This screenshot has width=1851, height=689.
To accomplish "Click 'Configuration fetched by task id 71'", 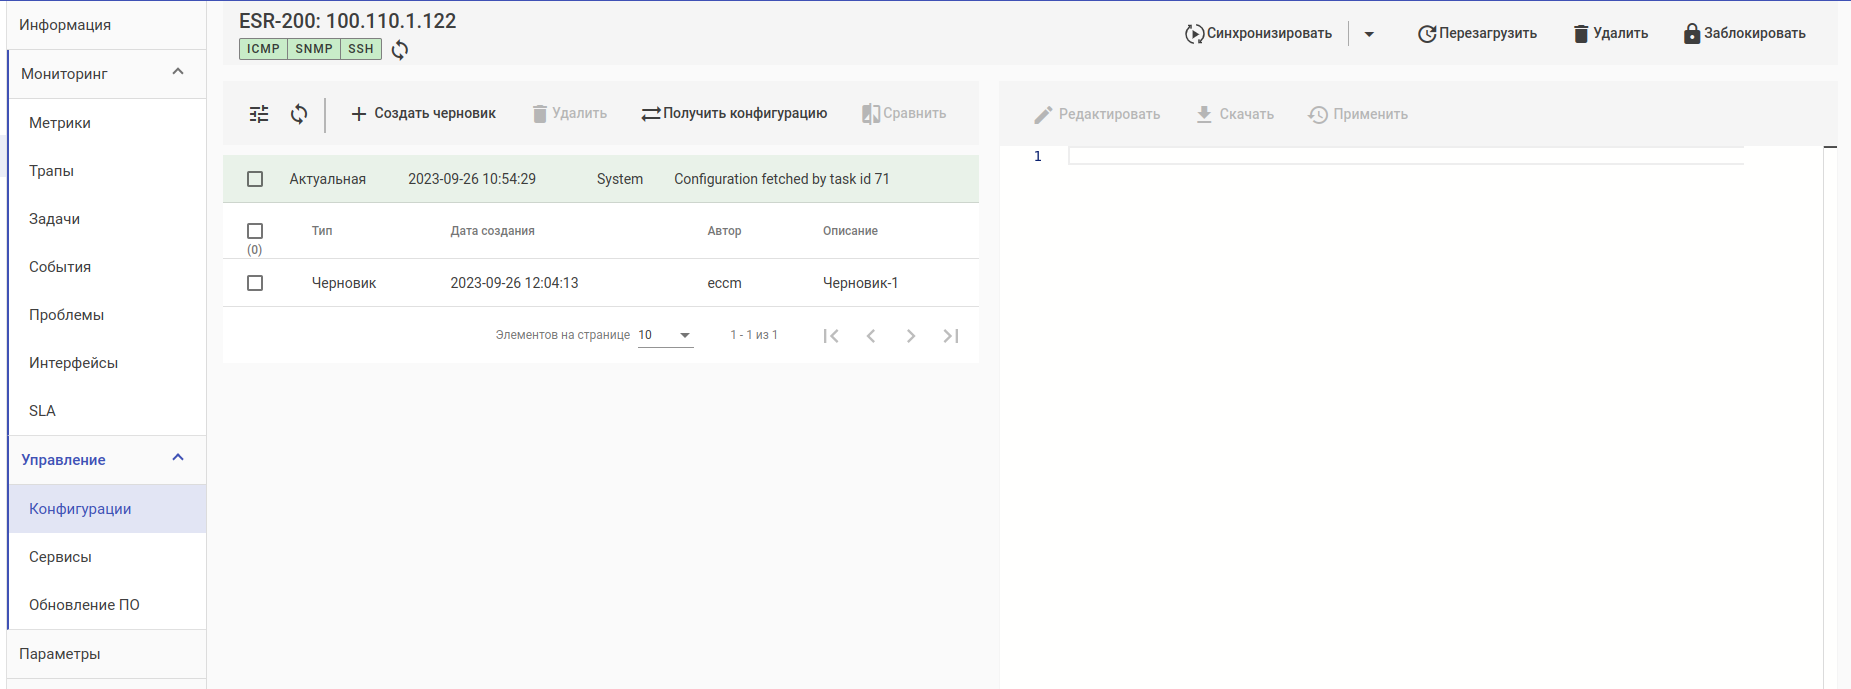I will 782,179.
